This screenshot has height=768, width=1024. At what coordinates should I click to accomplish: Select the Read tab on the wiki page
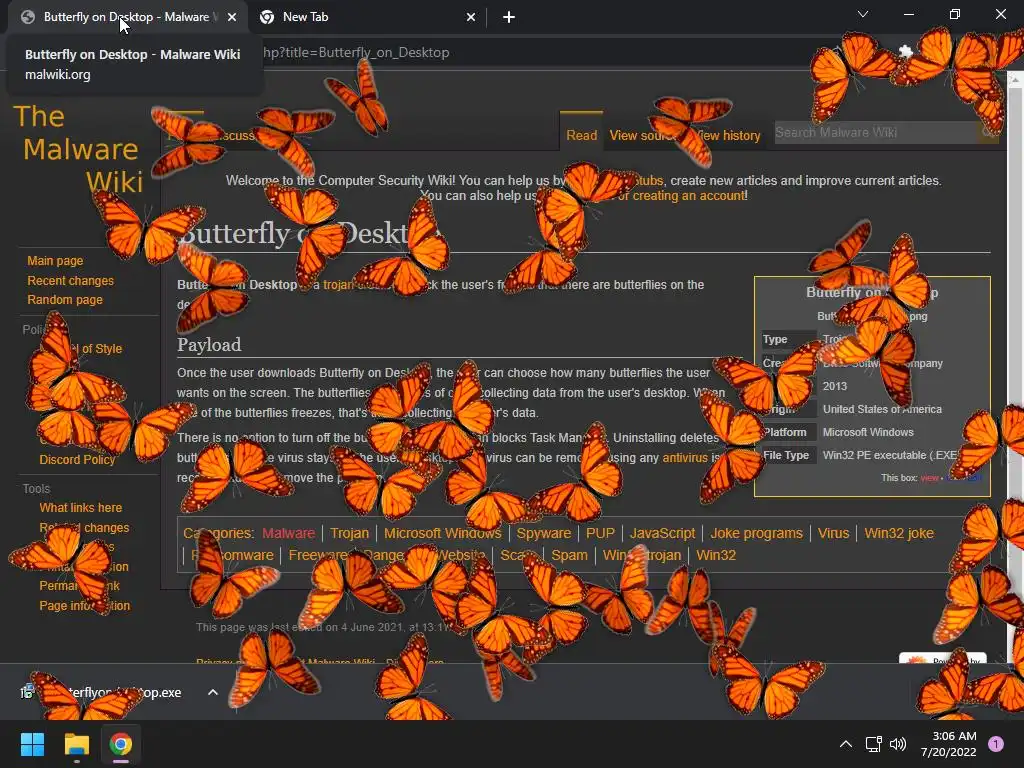click(x=581, y=135)
